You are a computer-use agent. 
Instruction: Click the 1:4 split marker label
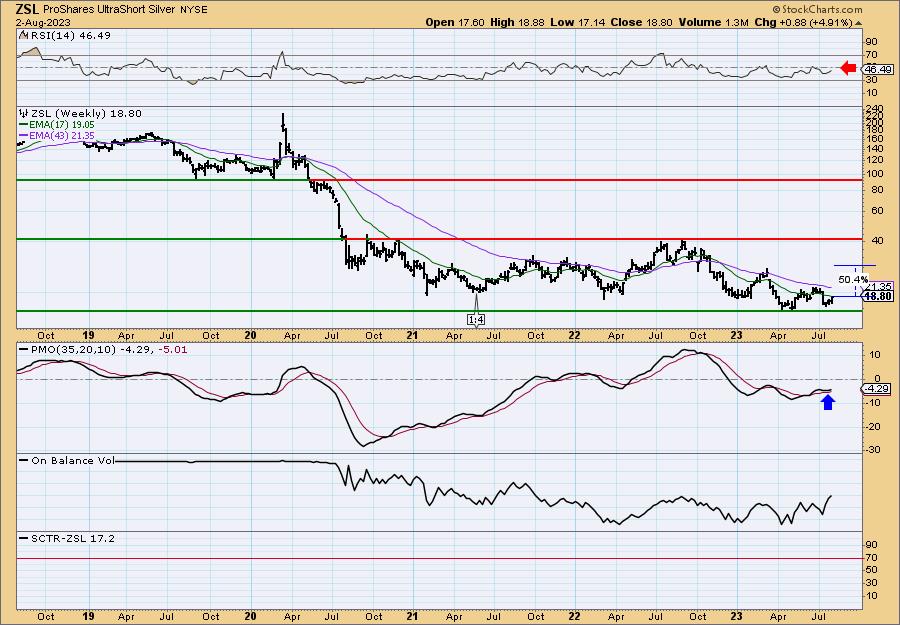(x=475, y=319)
